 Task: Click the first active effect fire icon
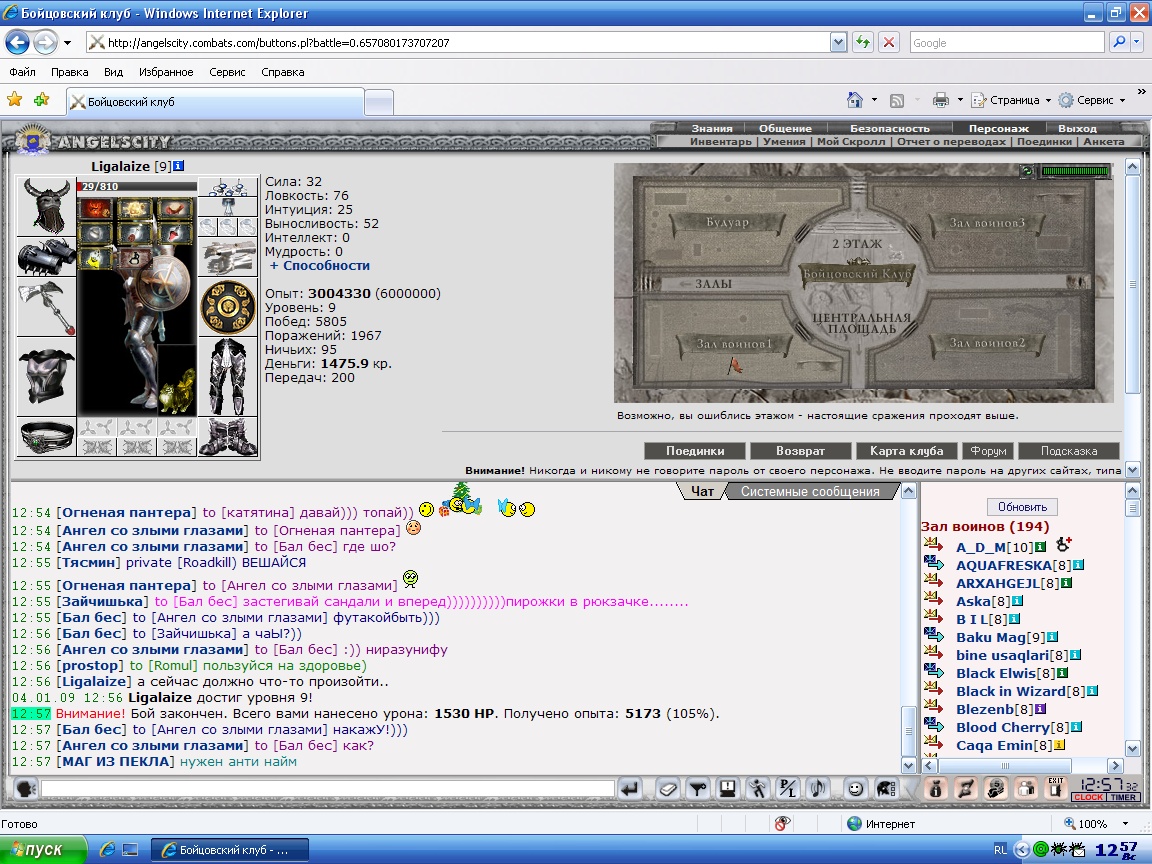(x=96, y=209)
